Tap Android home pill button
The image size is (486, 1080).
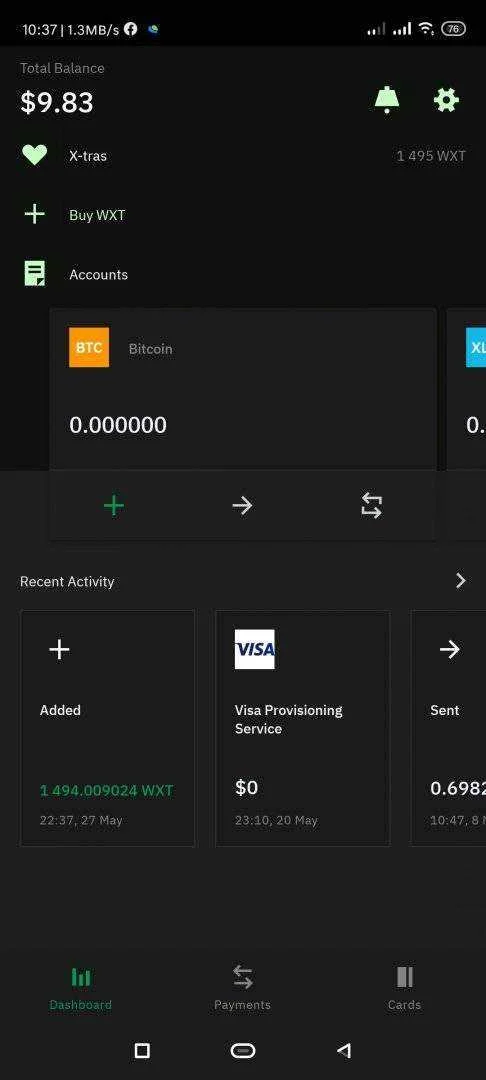pyautogui.click(x=242, y=1050)
